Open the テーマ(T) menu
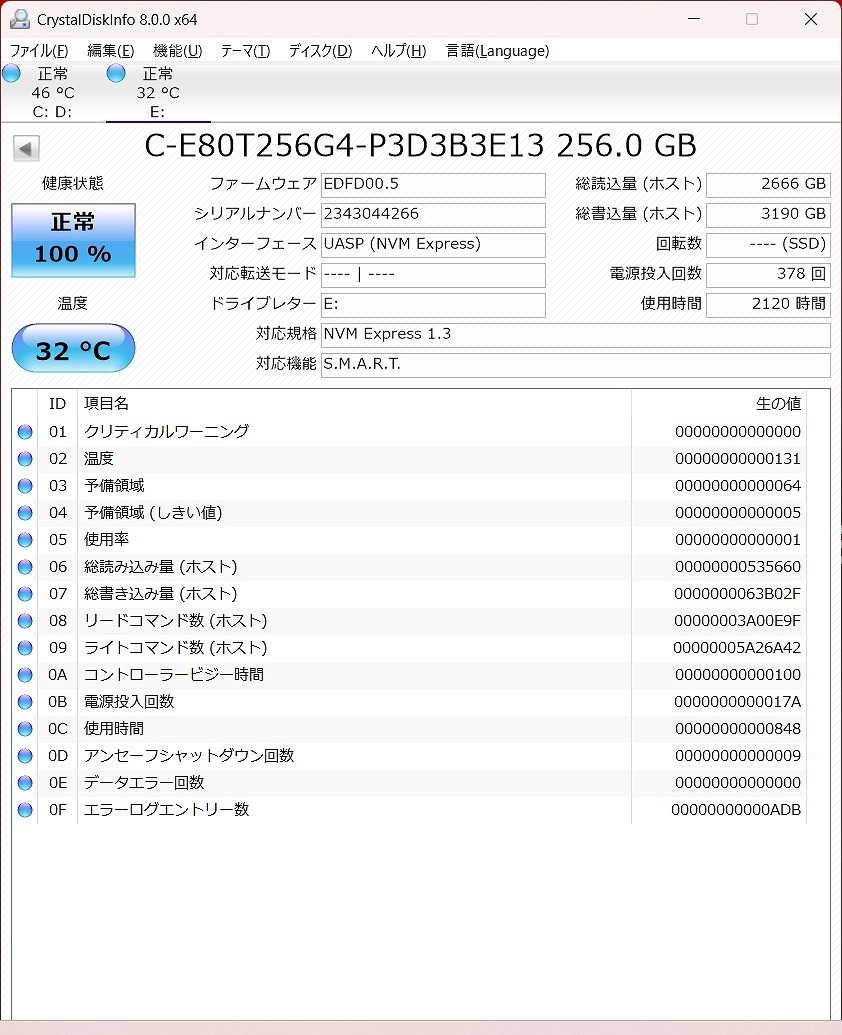The image size is (842, 1035). click(245, 51)
